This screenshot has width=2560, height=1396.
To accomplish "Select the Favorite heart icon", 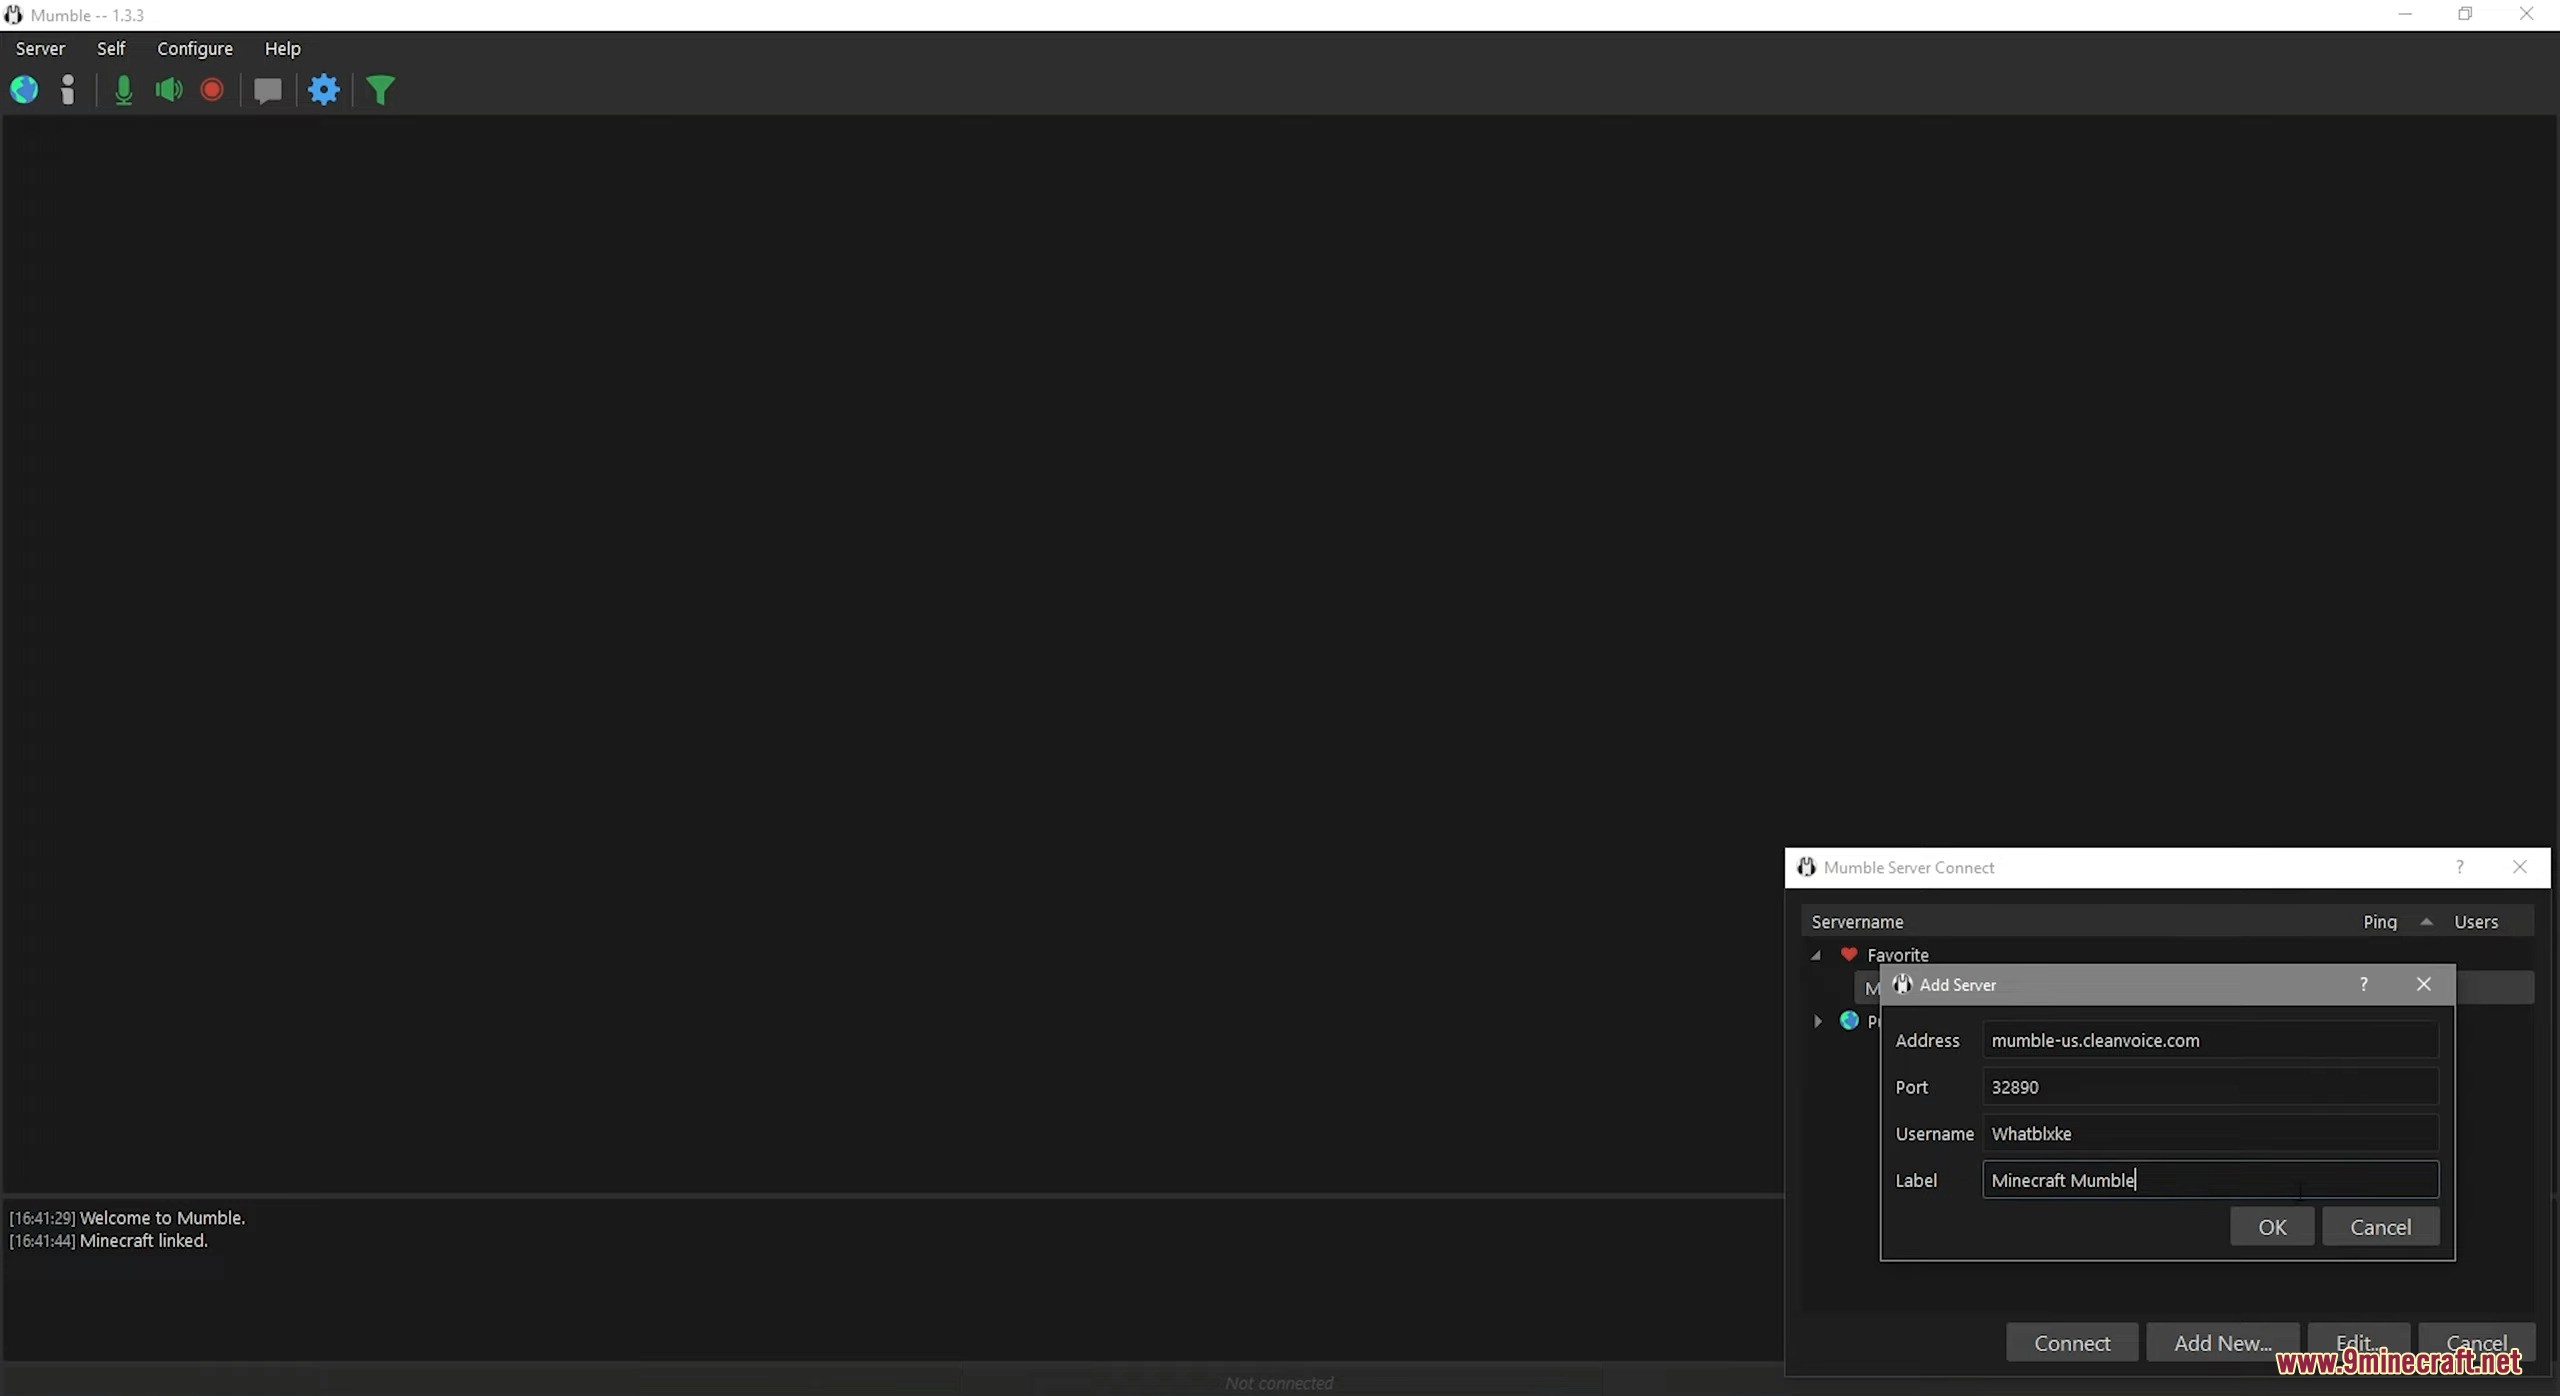I will (1849, 954).
